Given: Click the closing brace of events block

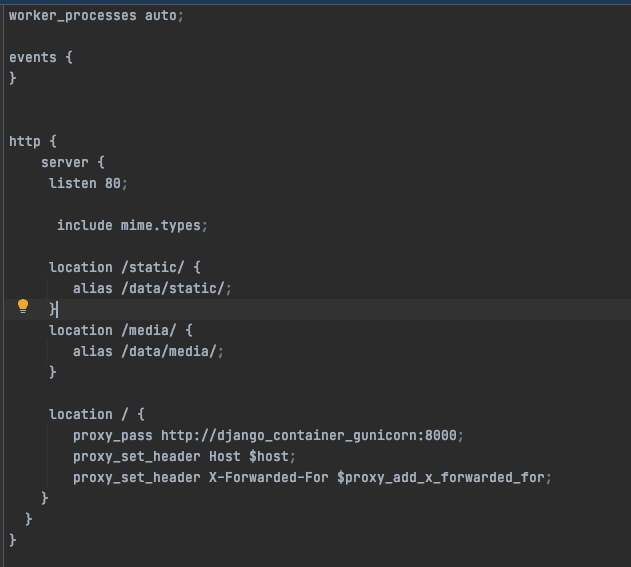Looking at the screenshot, I should pyautogui.click(x=13, y=78).
